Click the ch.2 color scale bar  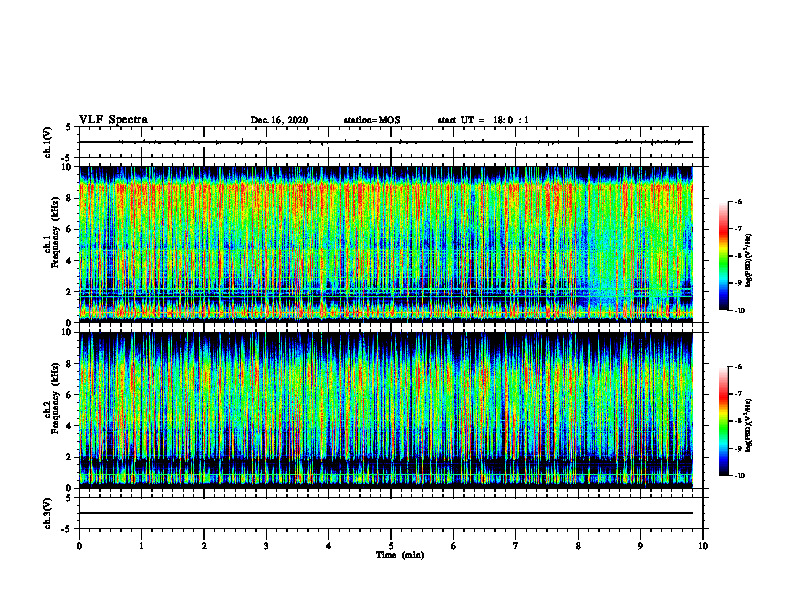point(722,421)
